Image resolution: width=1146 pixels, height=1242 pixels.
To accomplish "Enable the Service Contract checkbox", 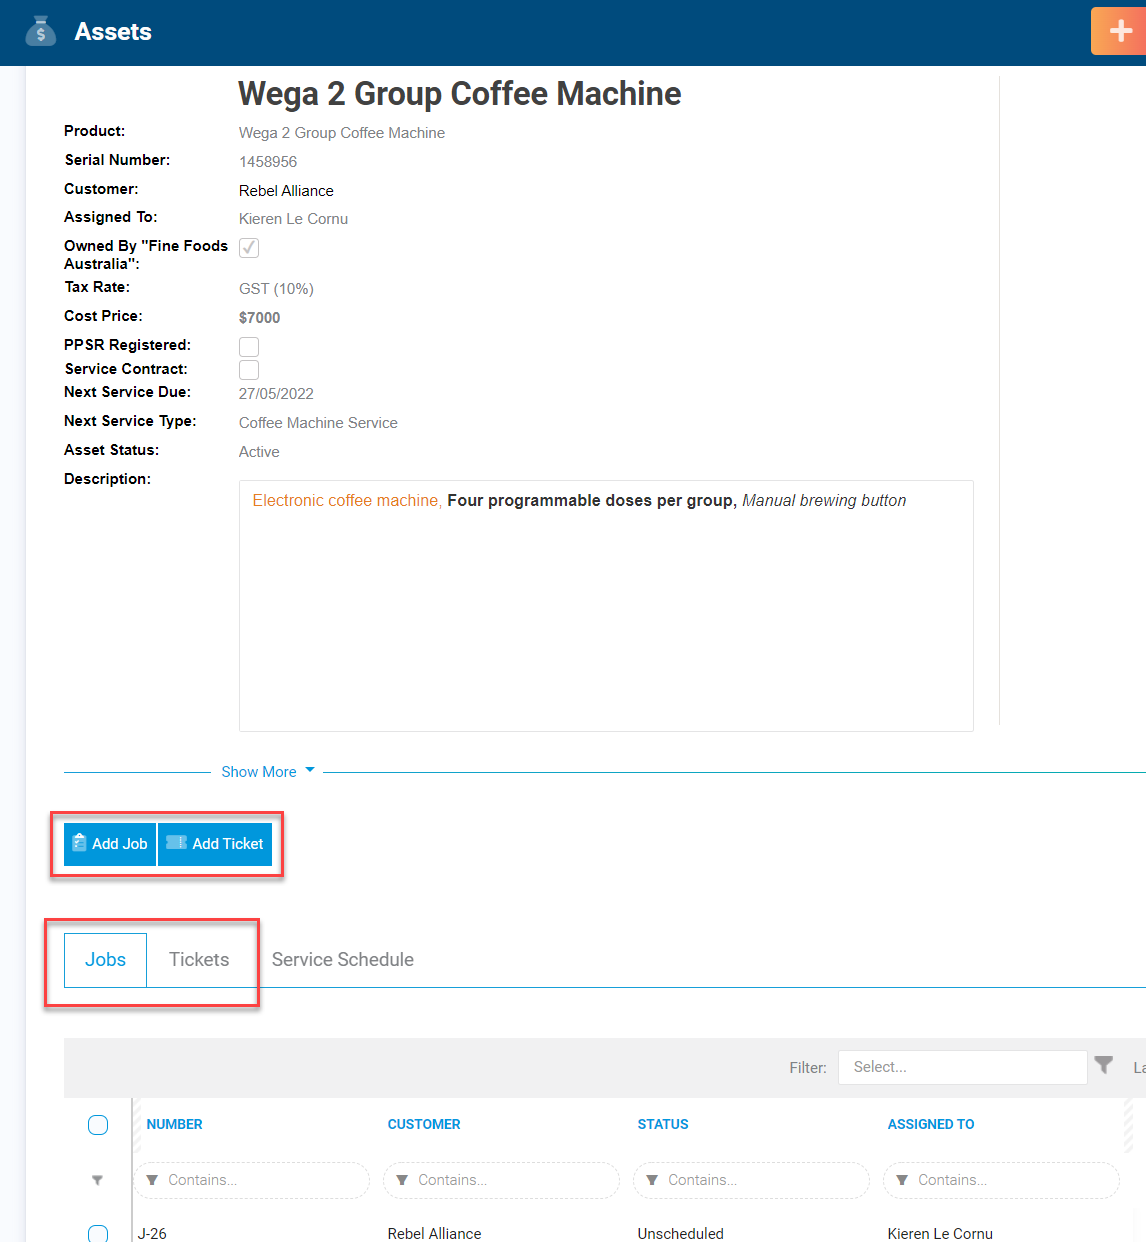I will tap(249, 370).
